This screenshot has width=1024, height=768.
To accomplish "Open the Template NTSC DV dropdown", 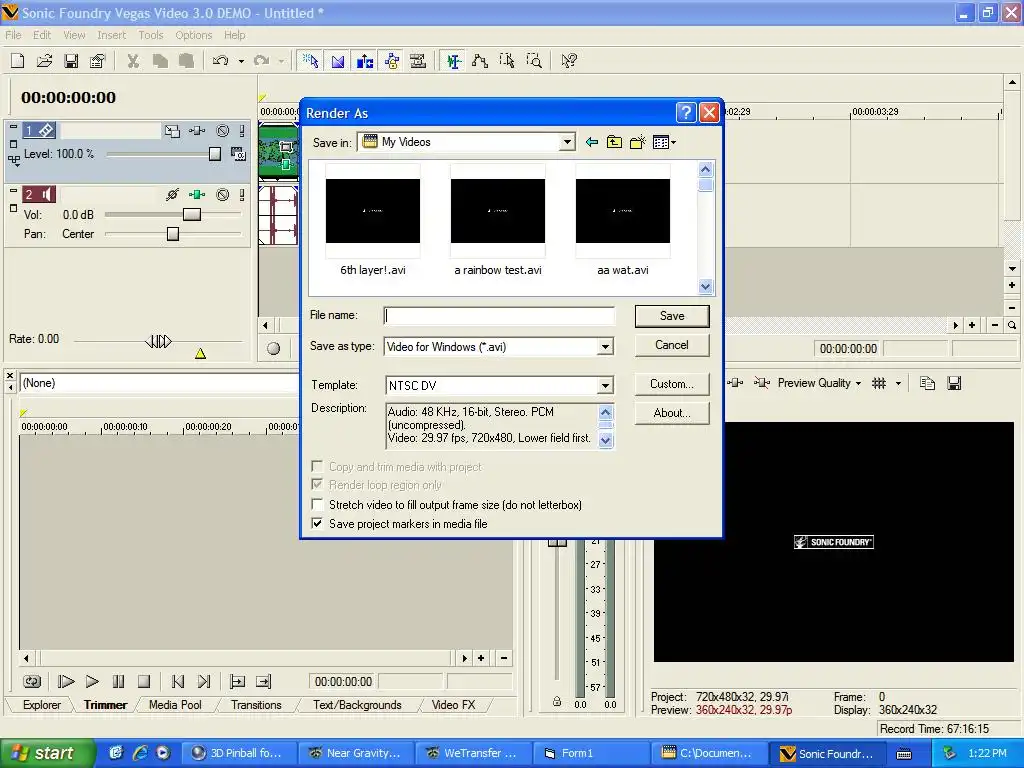I will [605, 385].
